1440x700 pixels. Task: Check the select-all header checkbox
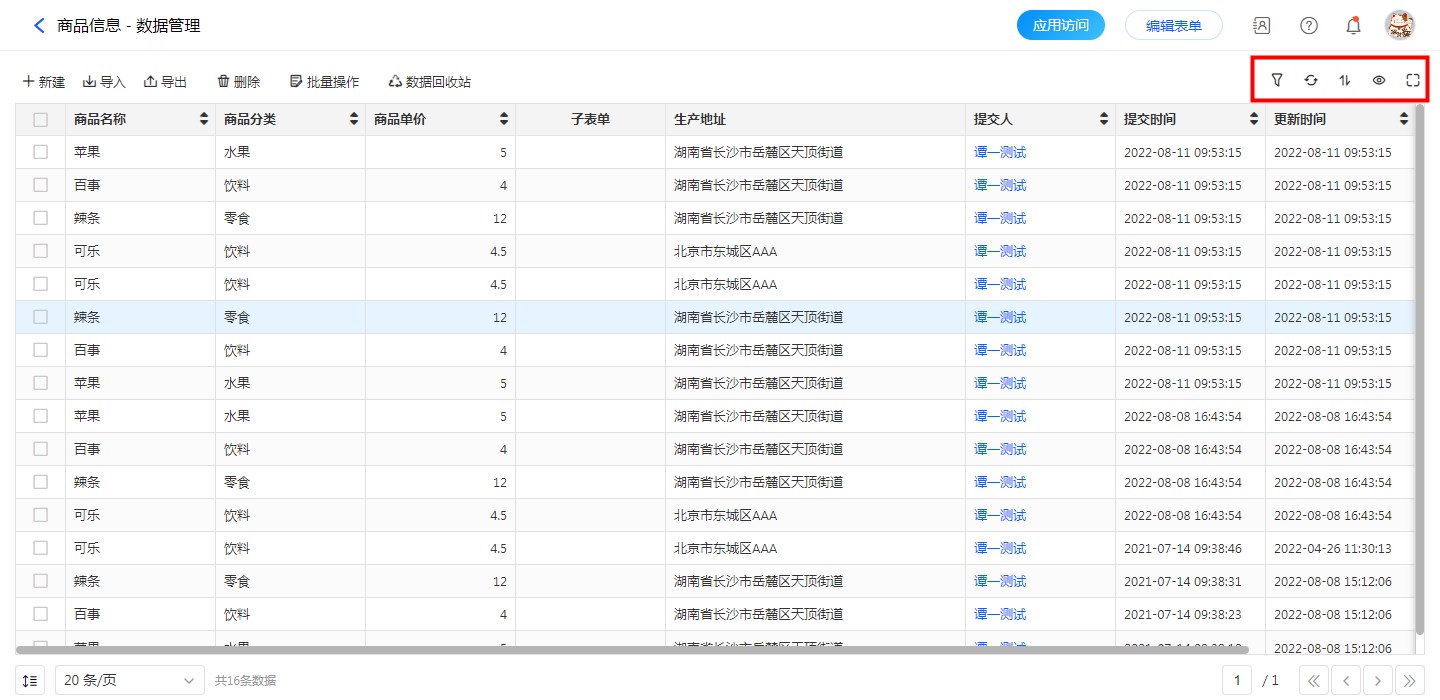[40, 120]
